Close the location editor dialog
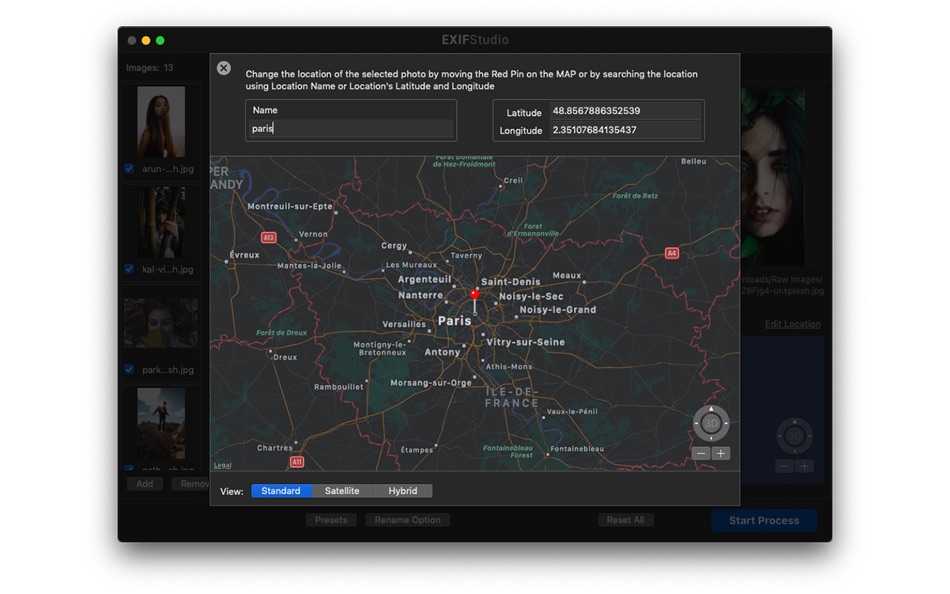The width and height of the screenshot is (950, 594). pos(224,68)
